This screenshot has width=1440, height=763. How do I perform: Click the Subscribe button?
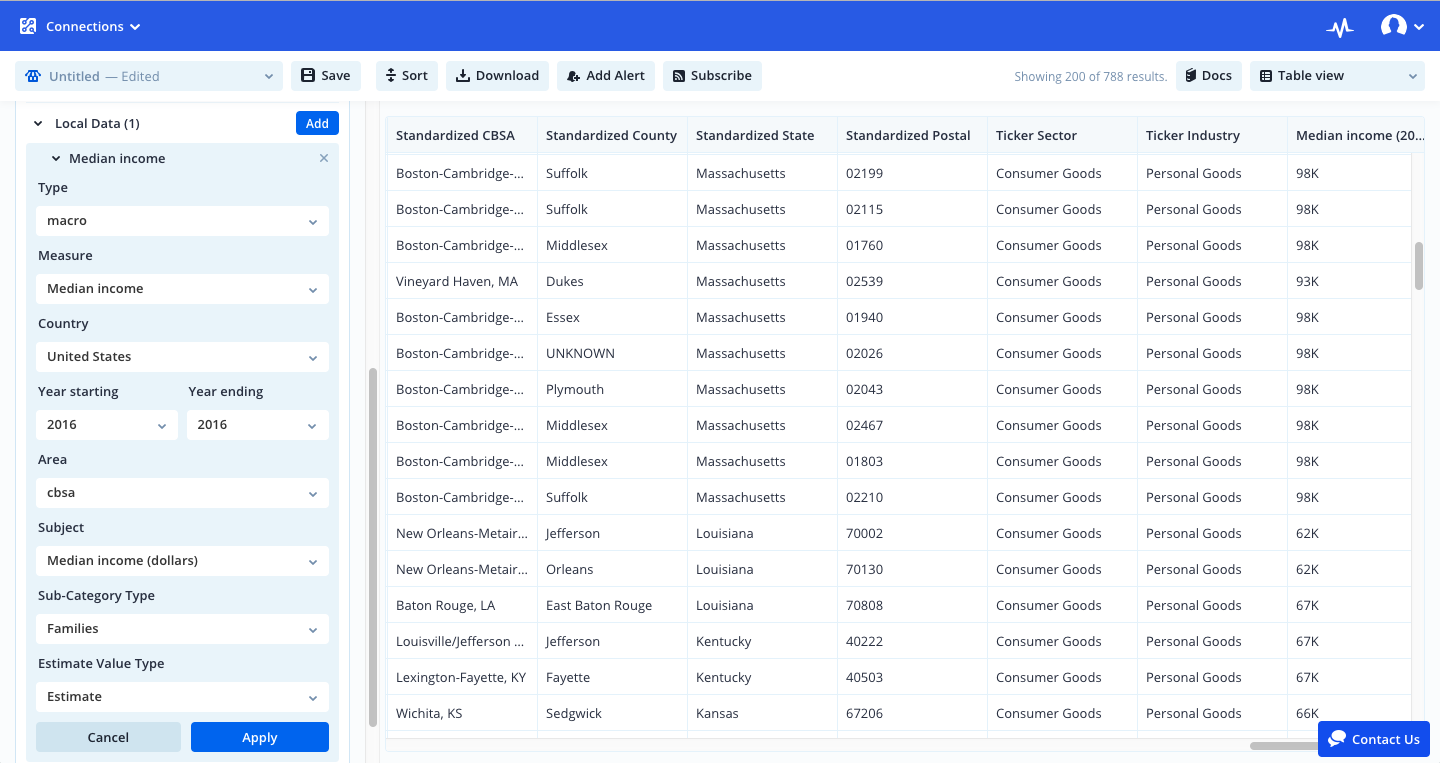click(x=712, y=76)
